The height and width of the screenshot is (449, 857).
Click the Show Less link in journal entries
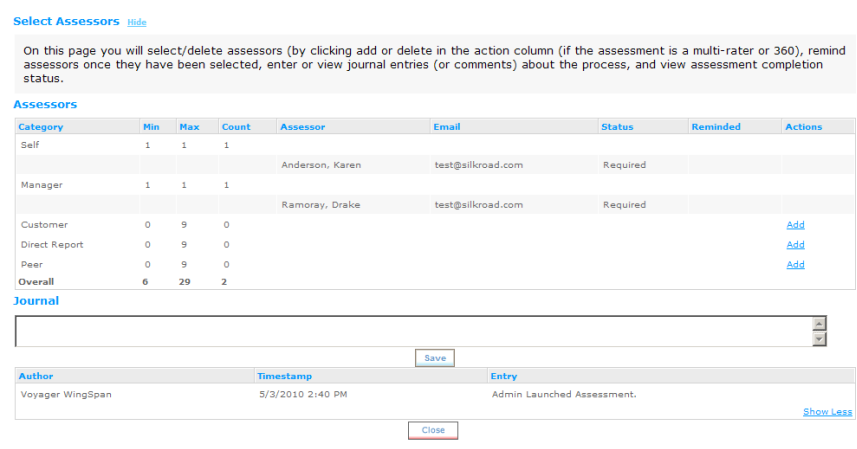[827, 412]
